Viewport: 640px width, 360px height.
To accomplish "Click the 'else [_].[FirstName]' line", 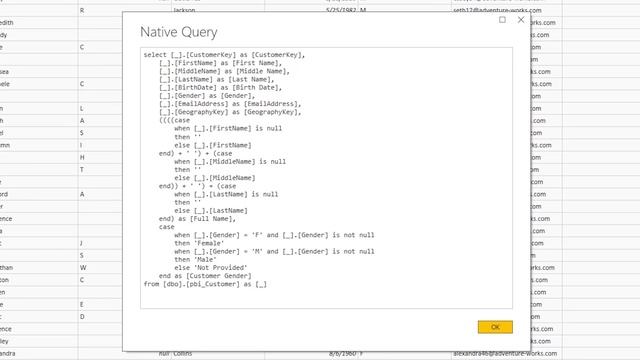I will coord(213,145).
